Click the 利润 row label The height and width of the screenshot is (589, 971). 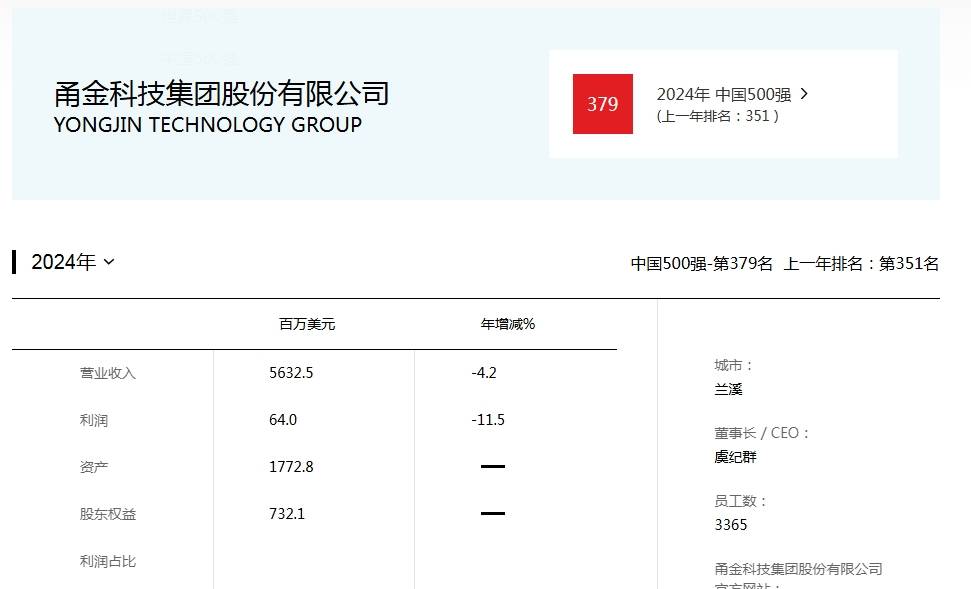(94, 420)
